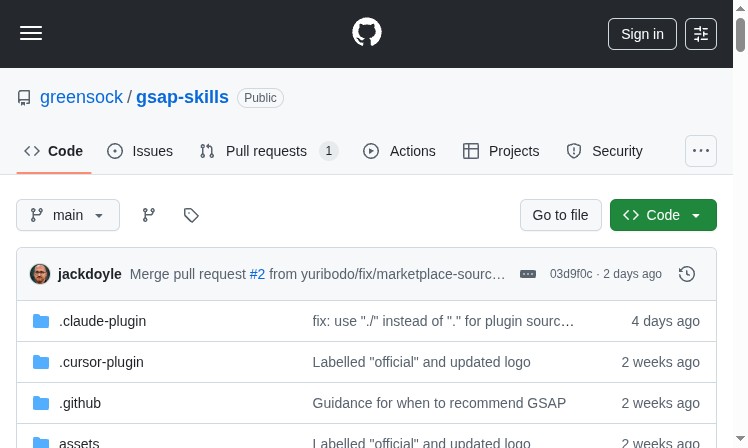Click jackdoyle's avatar image
Screen dimensions: 748x448
tap(40, 274)
